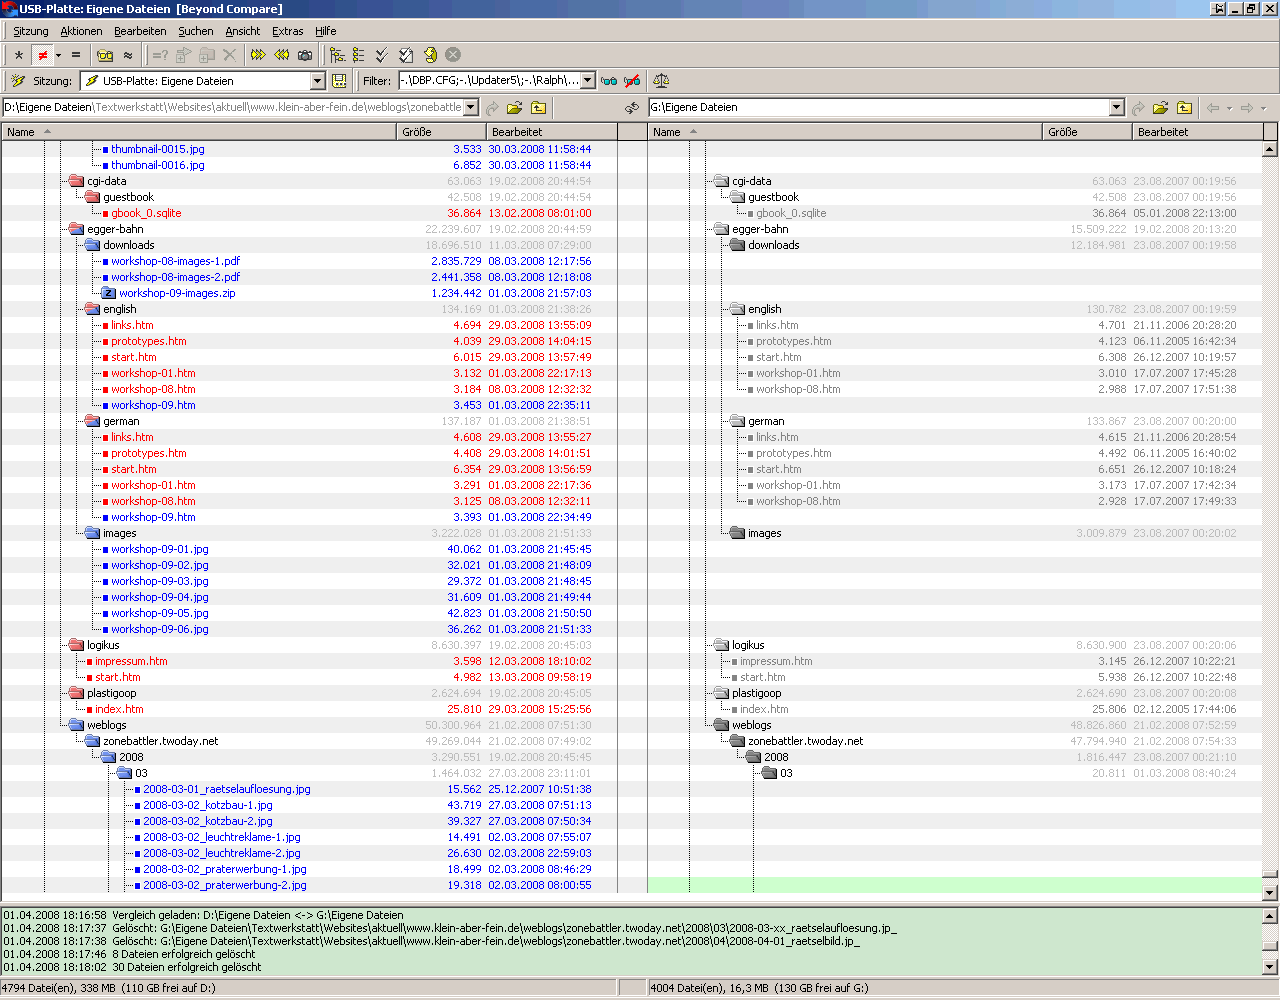Click the lightning sessions icon left of Sitzung
This screenshot has height=1000, width=1280.
pyautogui.click(x=18, y=81)
